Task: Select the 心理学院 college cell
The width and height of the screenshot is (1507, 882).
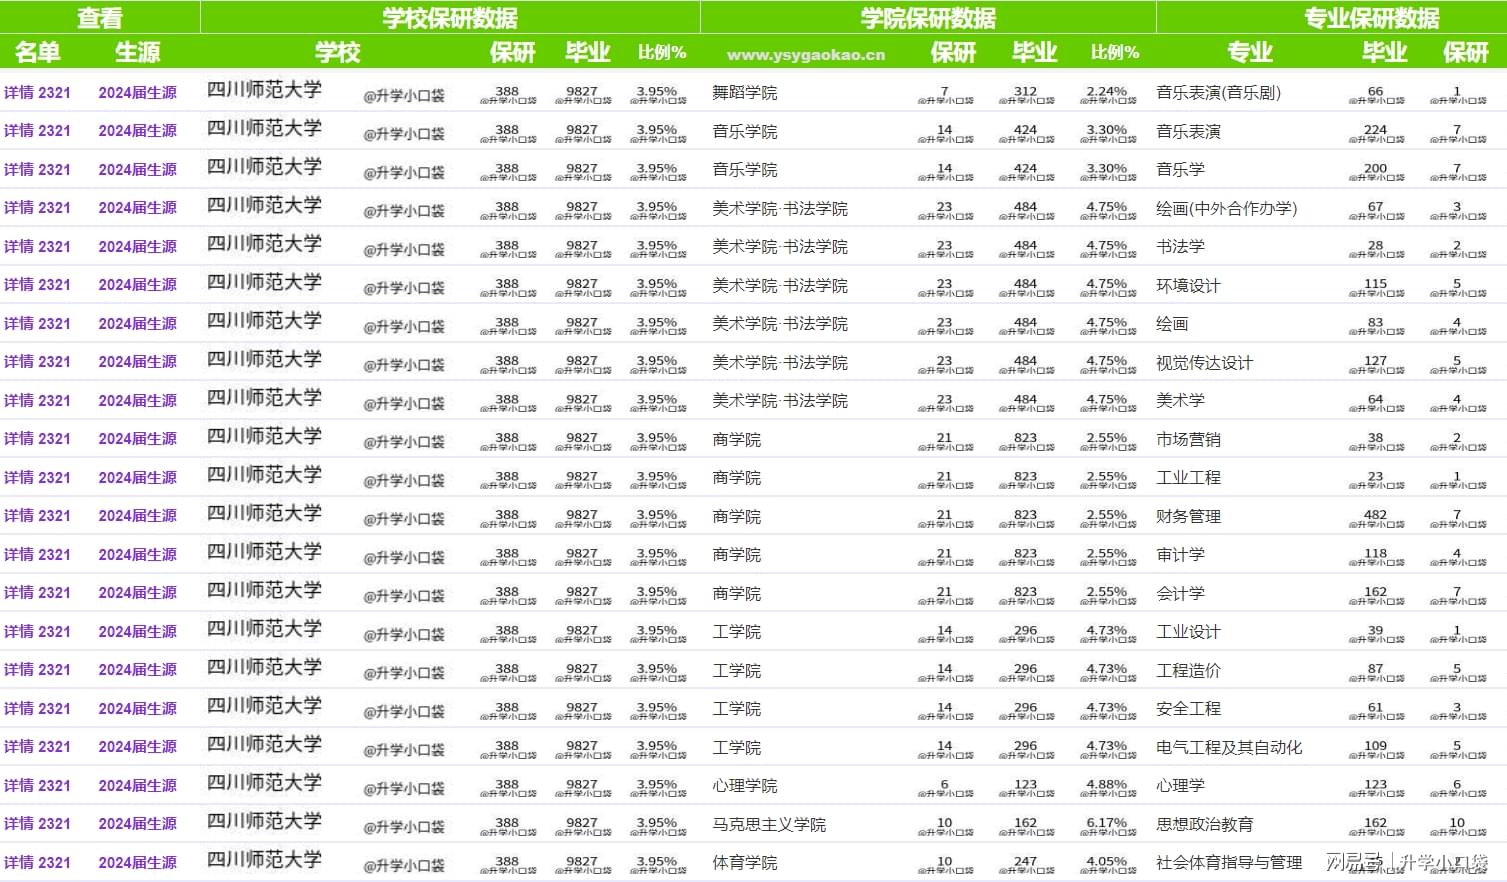Action: 745,786
